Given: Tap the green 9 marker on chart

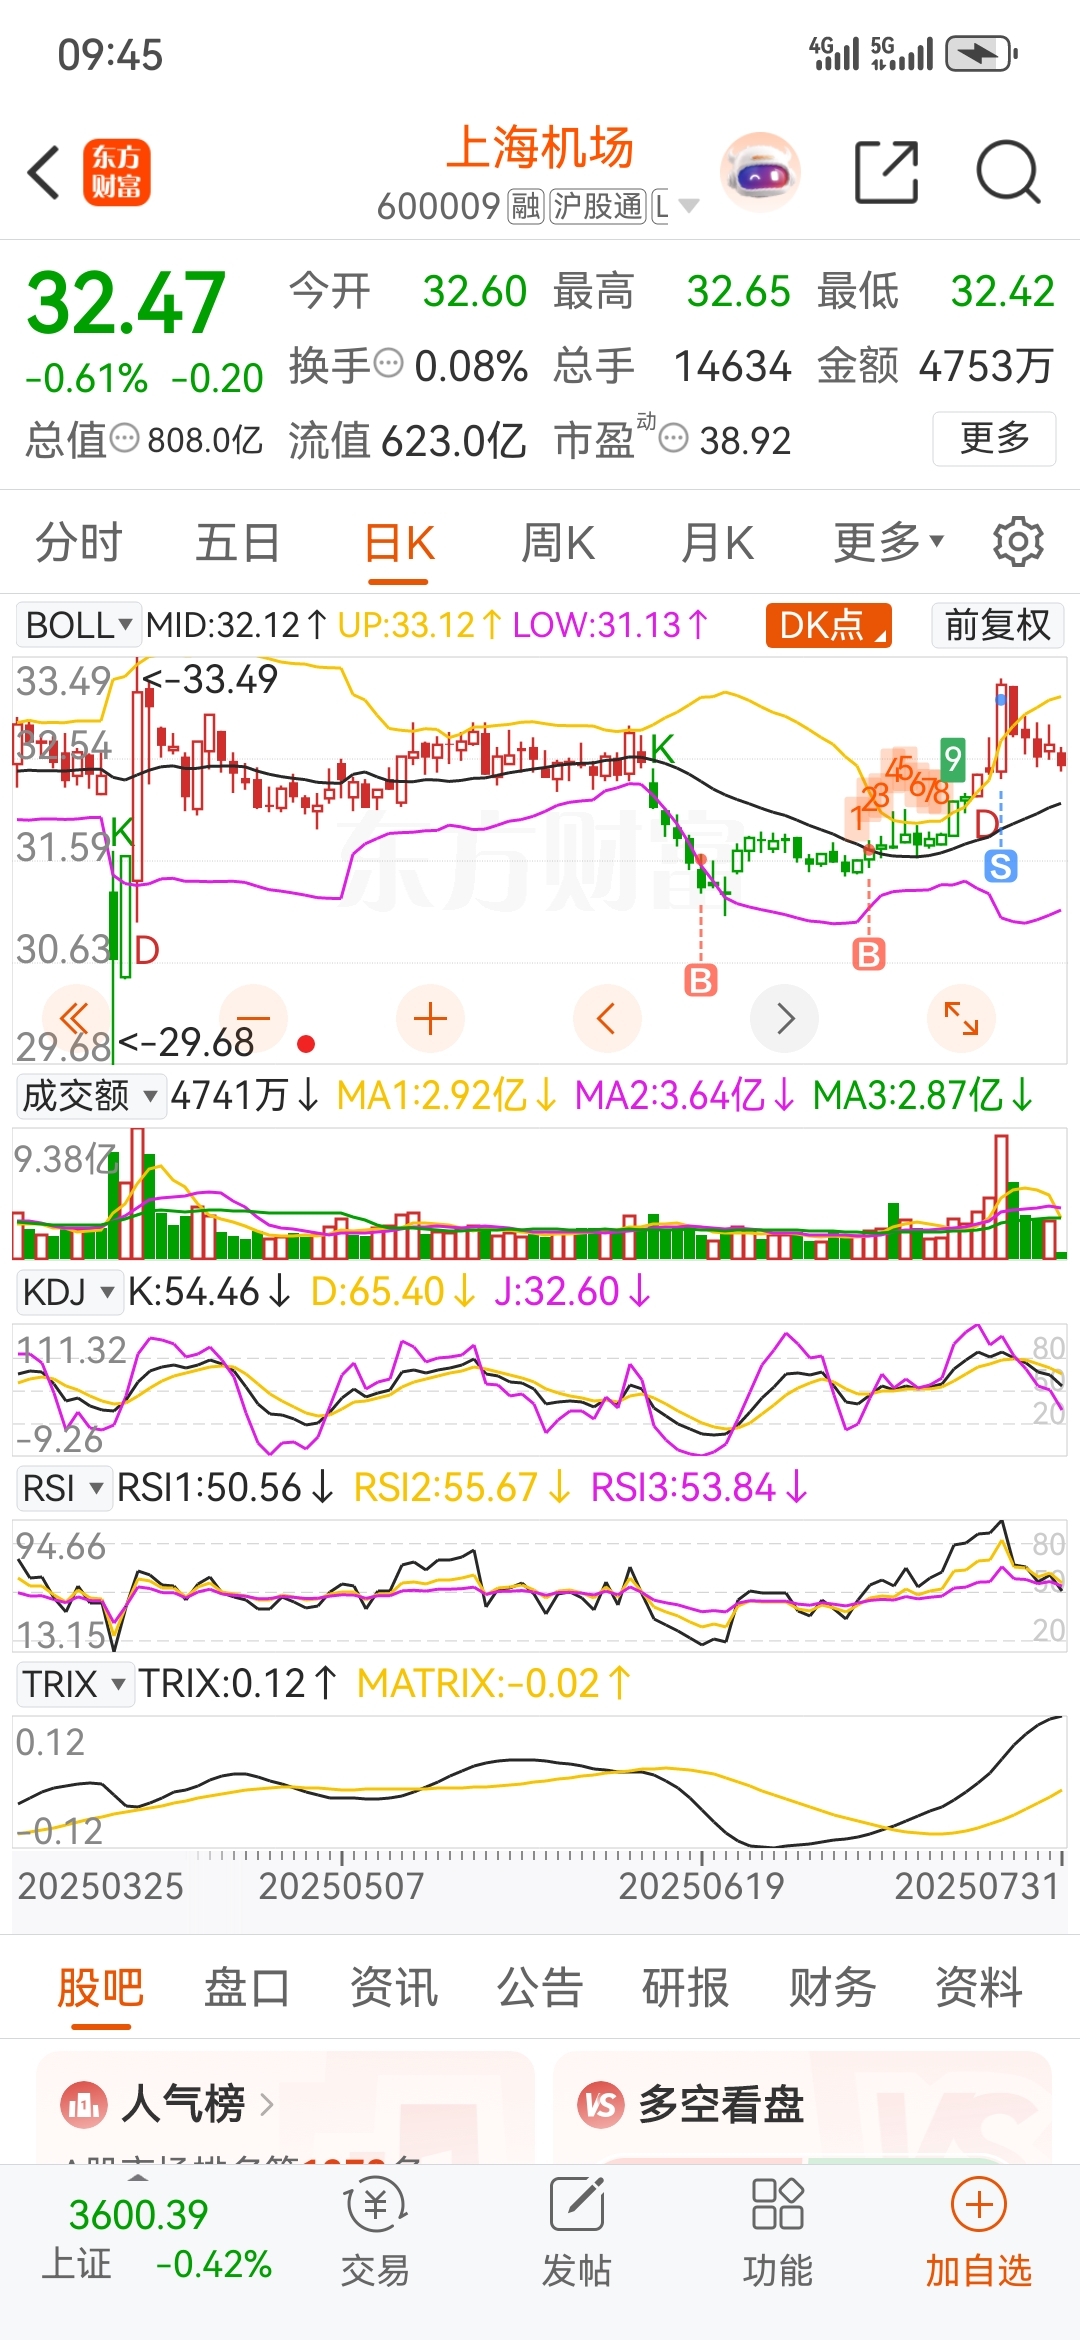Looking at the screenshot, I should (953, 759).
